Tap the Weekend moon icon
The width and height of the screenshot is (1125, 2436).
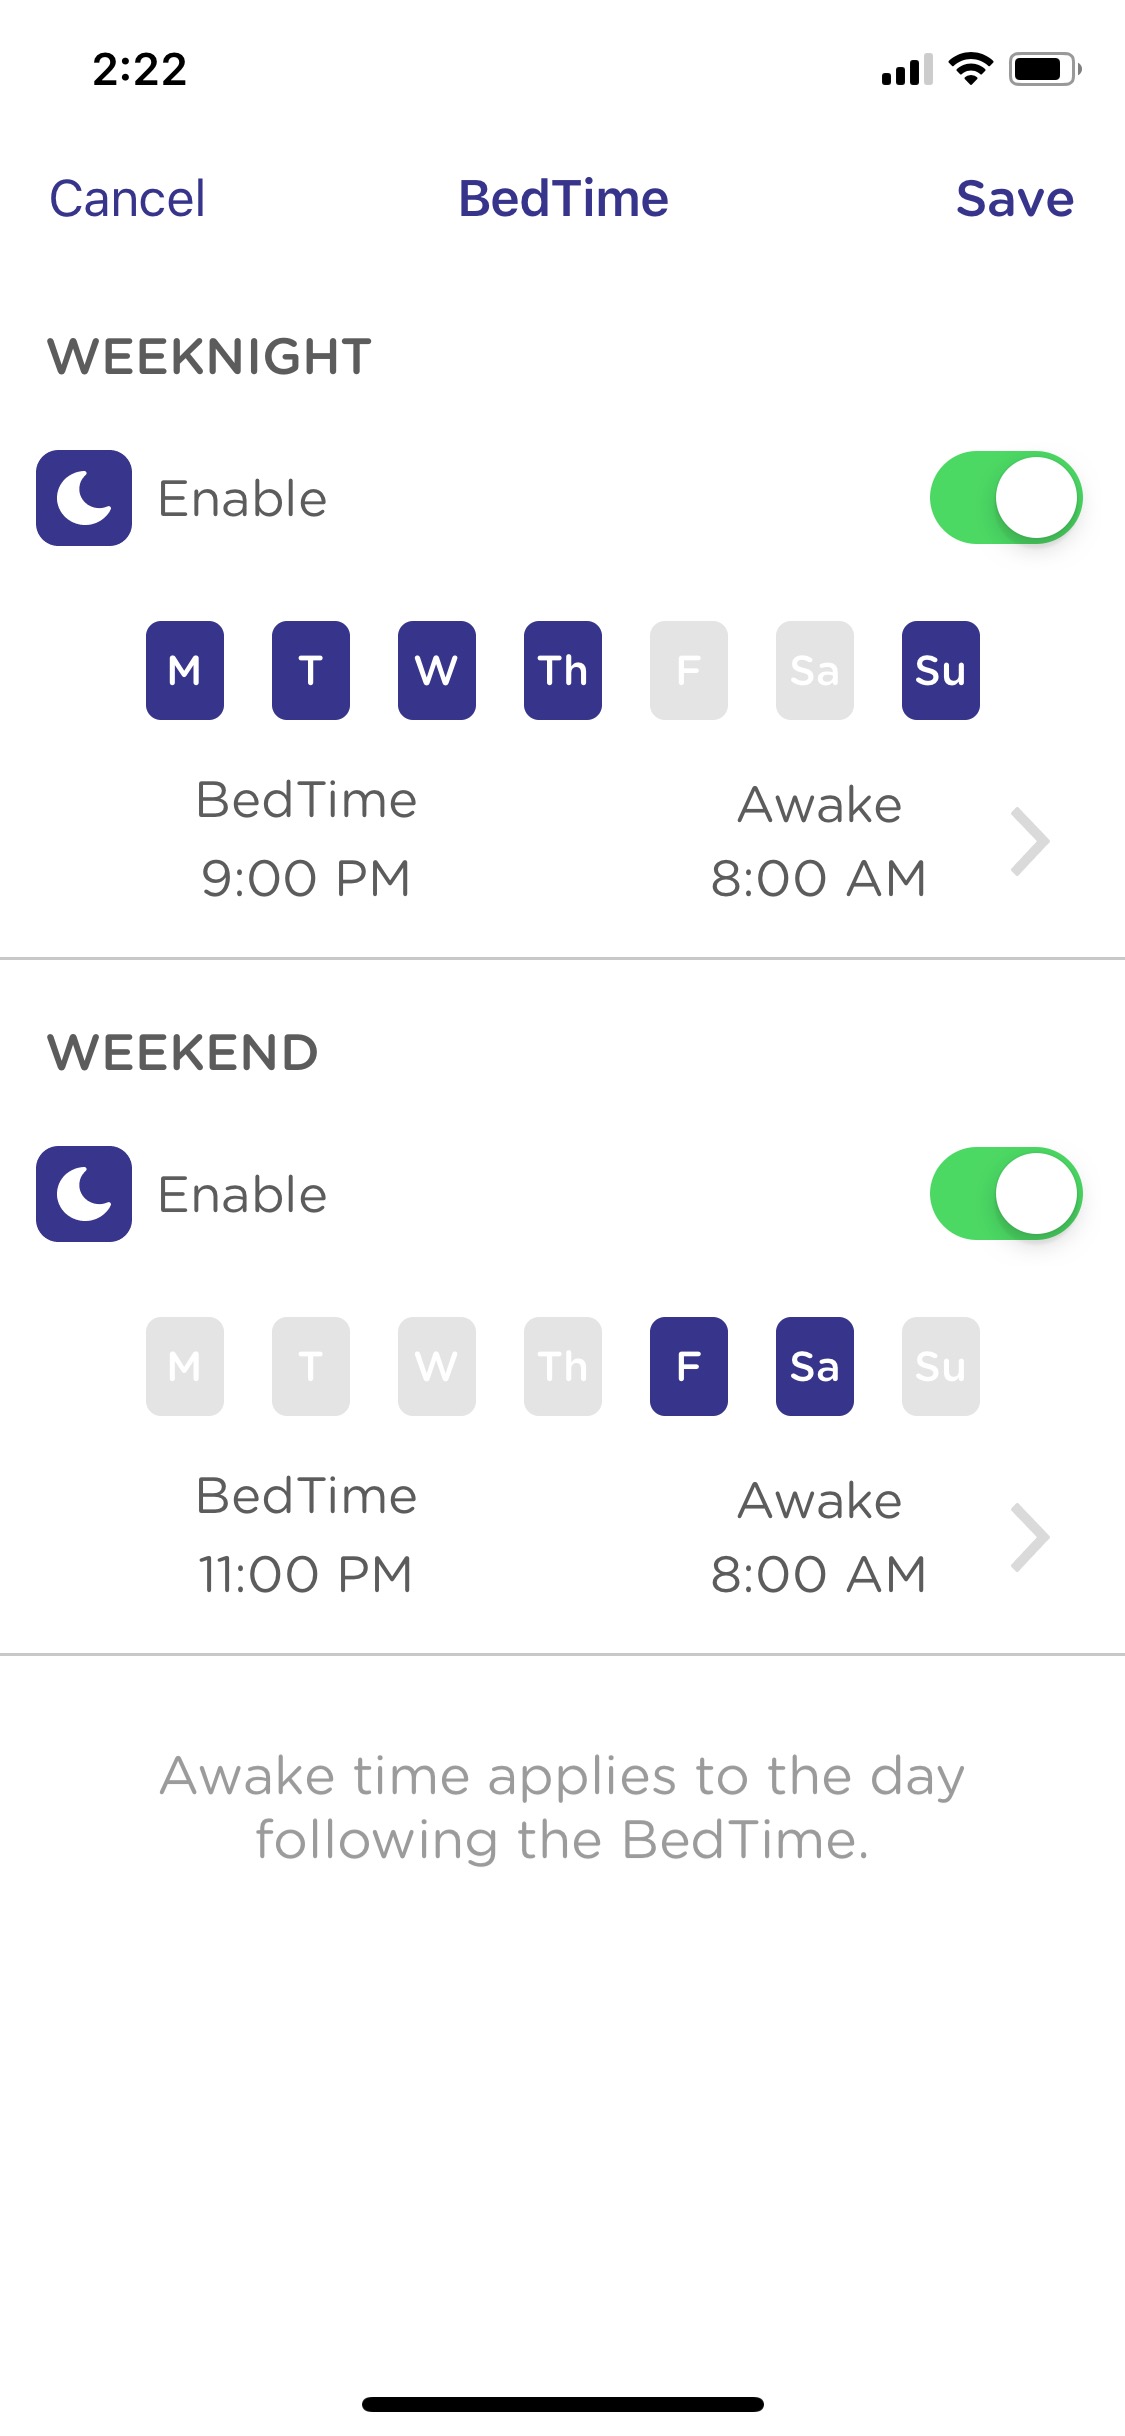[x=84, y=1194]
